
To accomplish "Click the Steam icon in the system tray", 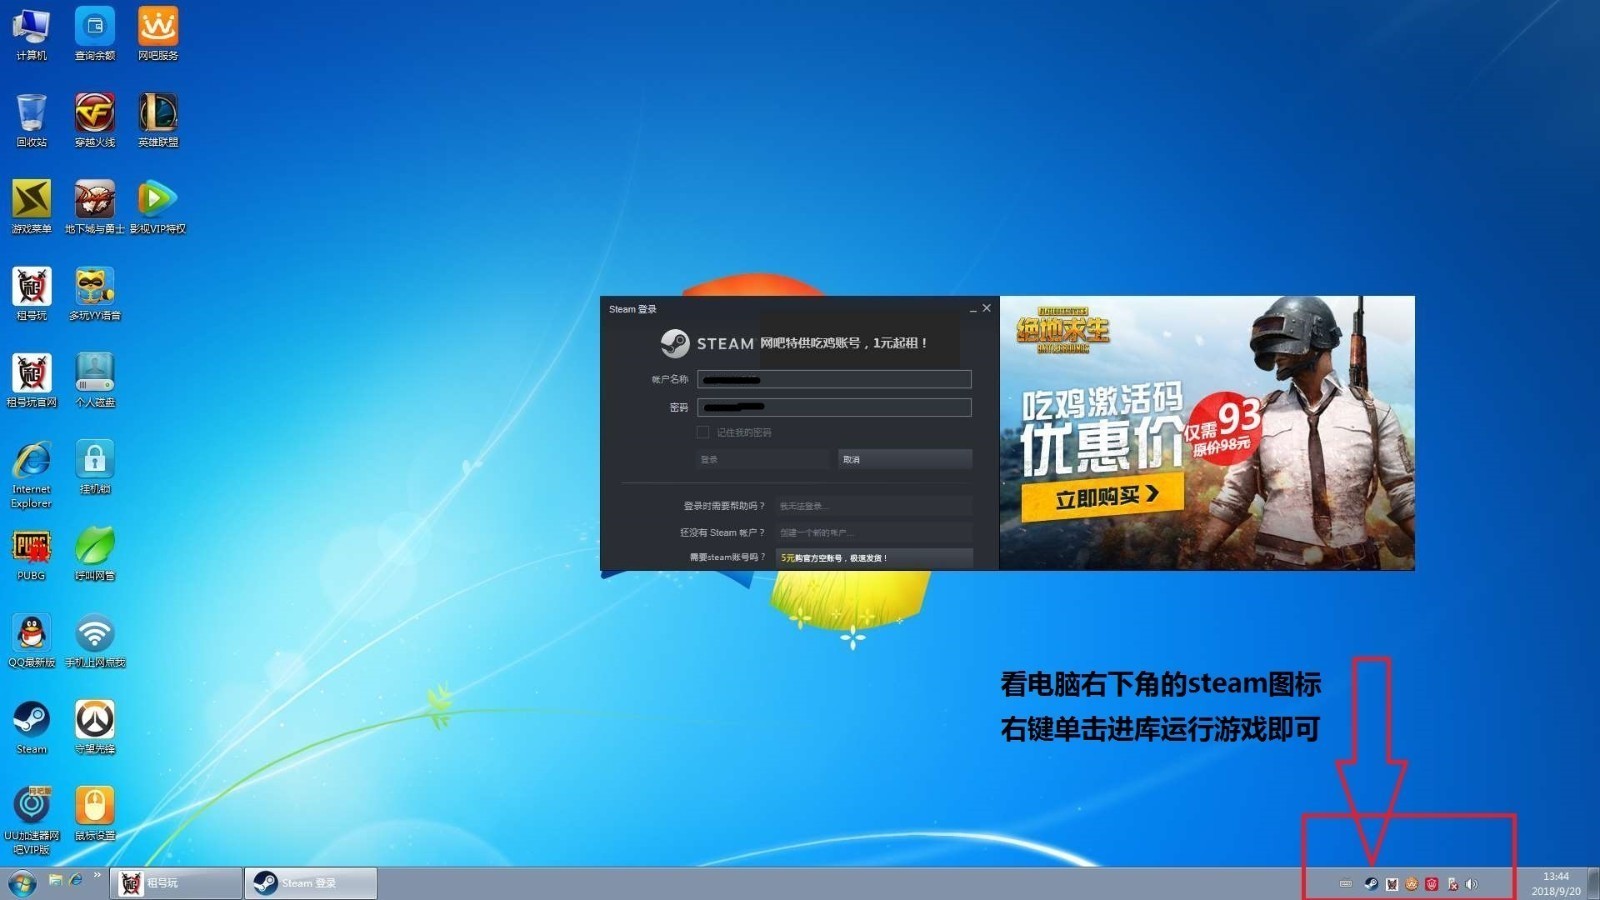I will (1371, 884).
